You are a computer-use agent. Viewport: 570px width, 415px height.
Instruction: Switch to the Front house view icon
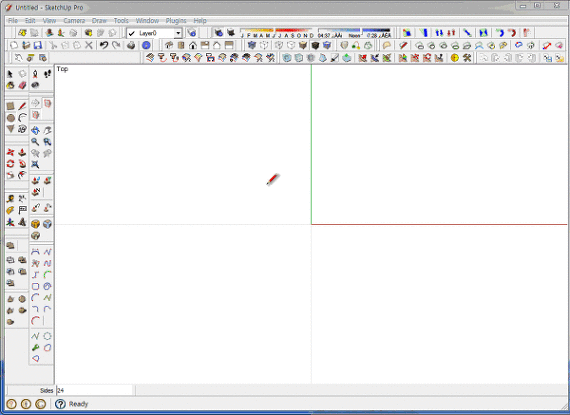pos(193,45)
